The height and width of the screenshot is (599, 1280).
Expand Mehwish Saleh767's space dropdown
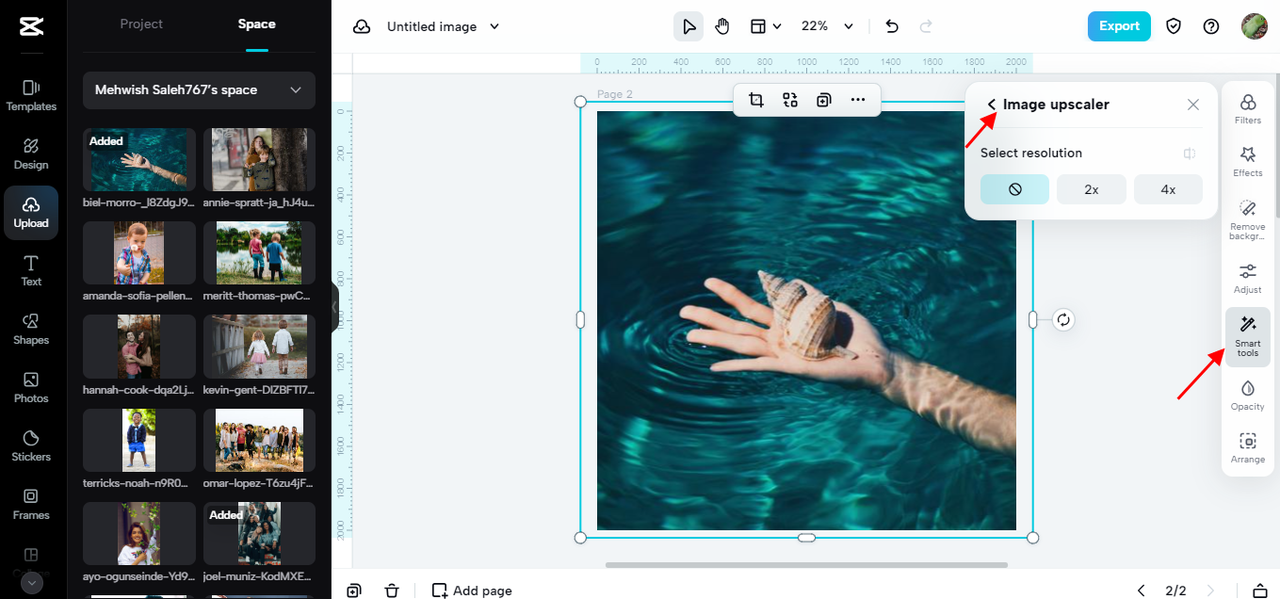[x=199, y=90]
